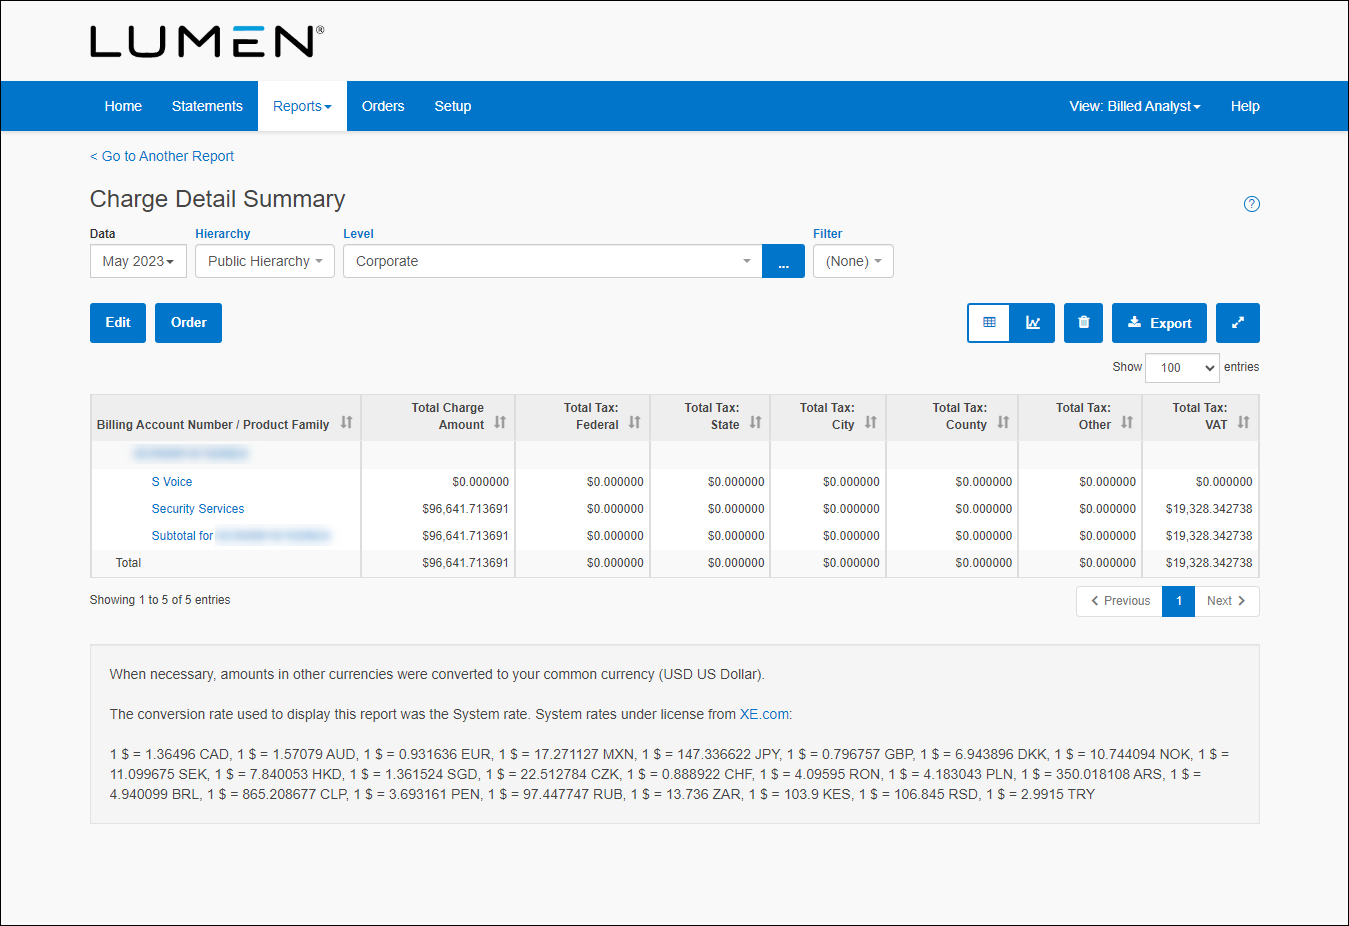Screen dimensions: 1349x926
Task: Click S Voice total charge $0.000000
Action: (x=480, y=482)
